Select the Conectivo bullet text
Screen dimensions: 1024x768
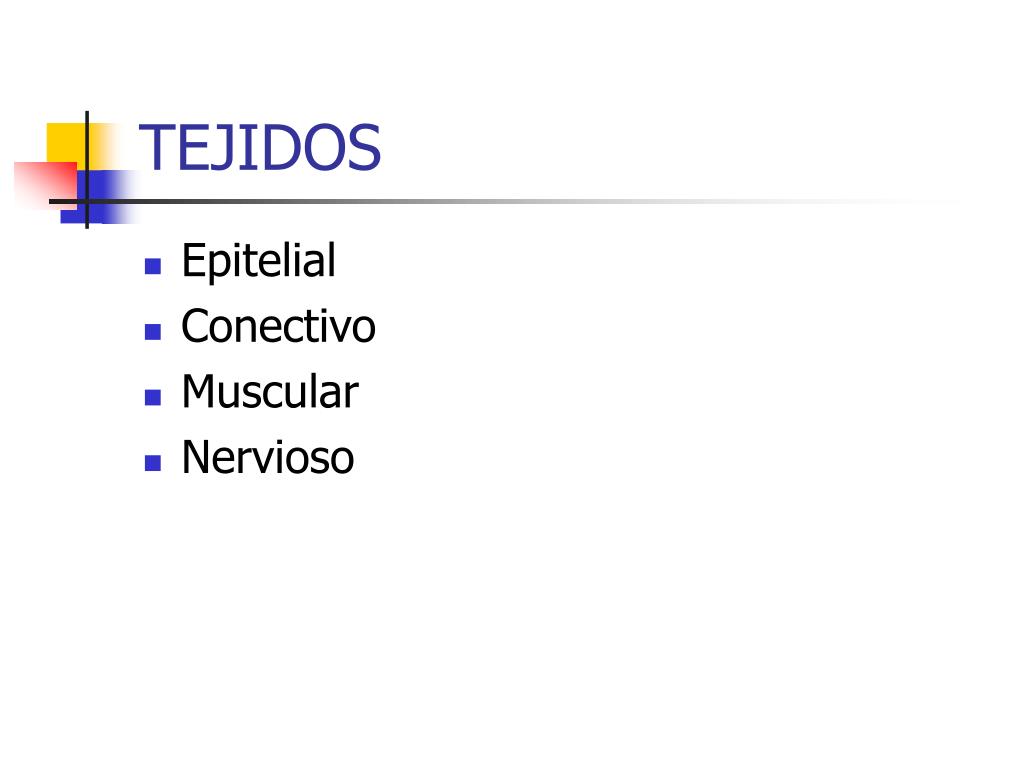pyautogui.click(x=279, y=325)
